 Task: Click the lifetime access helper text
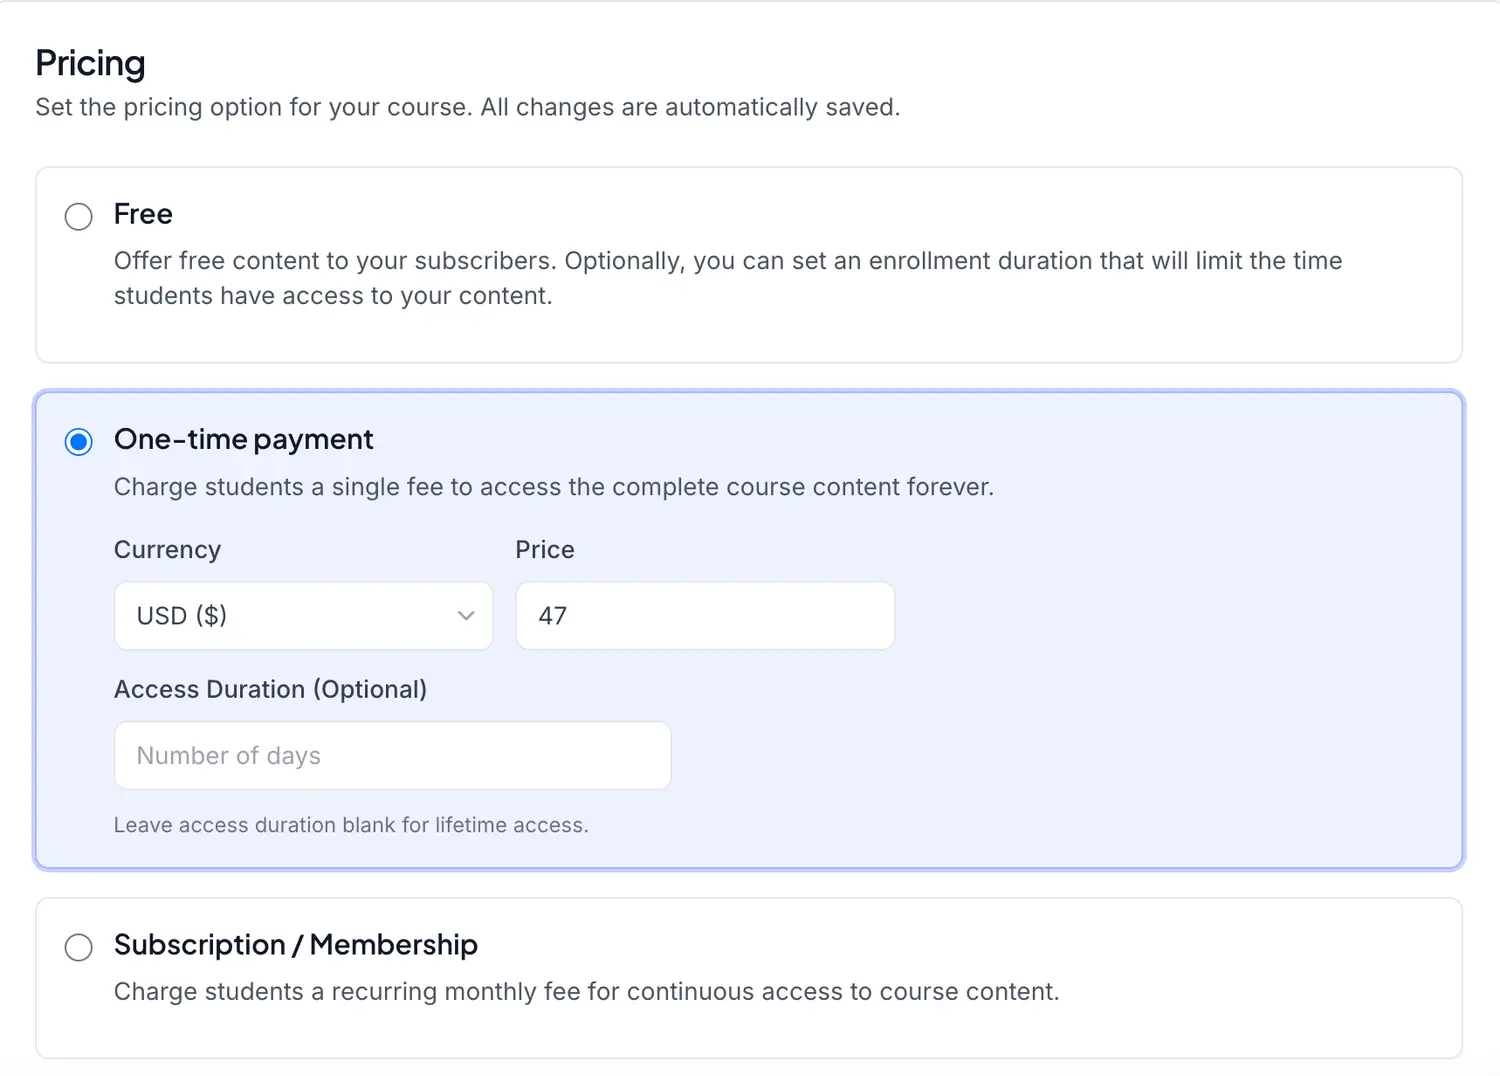350,825
